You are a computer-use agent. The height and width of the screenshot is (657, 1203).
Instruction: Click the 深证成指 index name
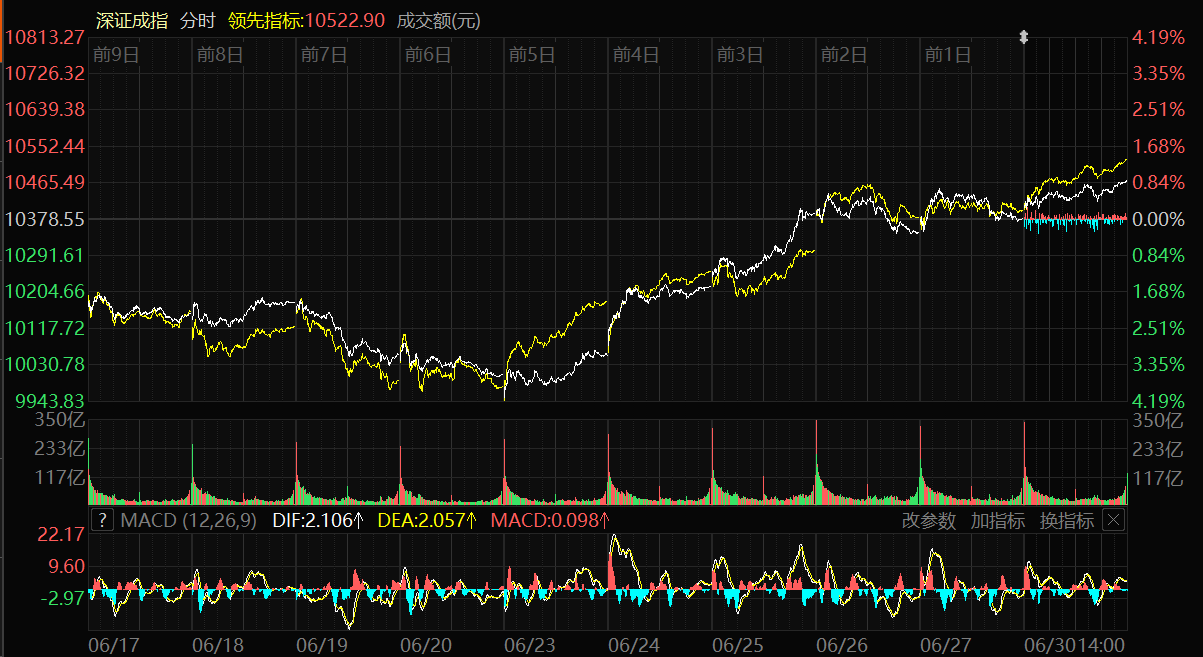[132, 21]
